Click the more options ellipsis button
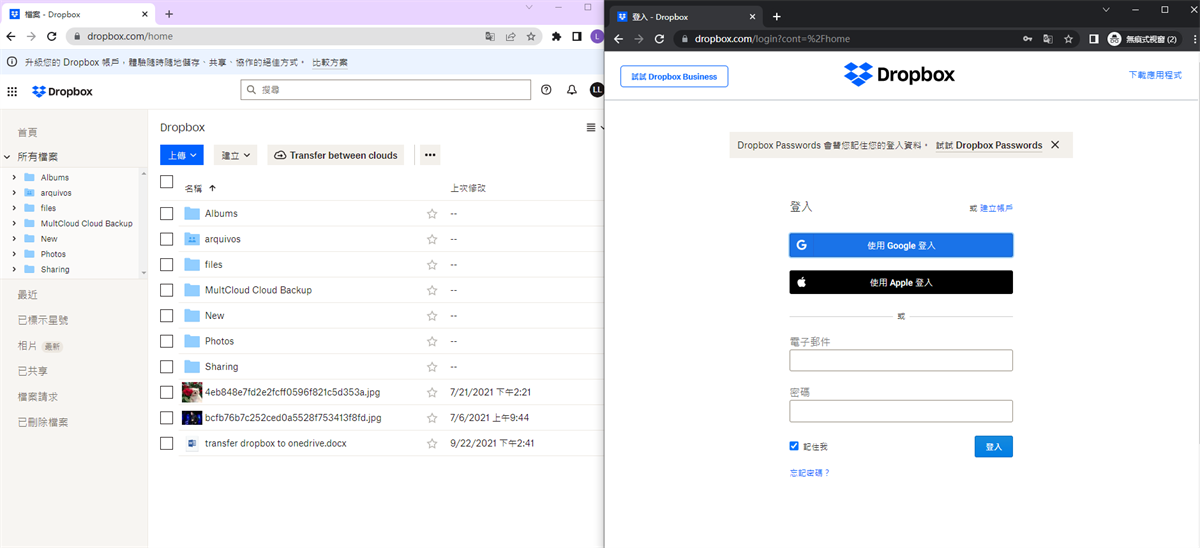Viewport: 1200px width, 548px height. pyautogui.click(x=430, y=155)
